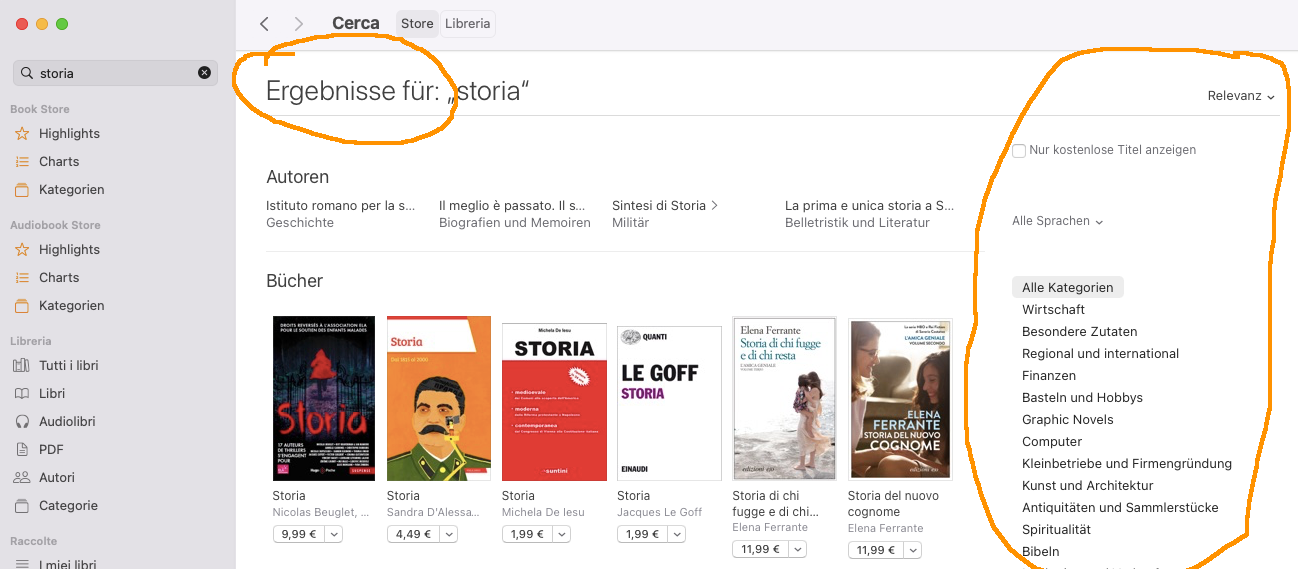Screen dimensions: 1298x569
Task: Clear the storia search field
Action: tap(204, 73)
